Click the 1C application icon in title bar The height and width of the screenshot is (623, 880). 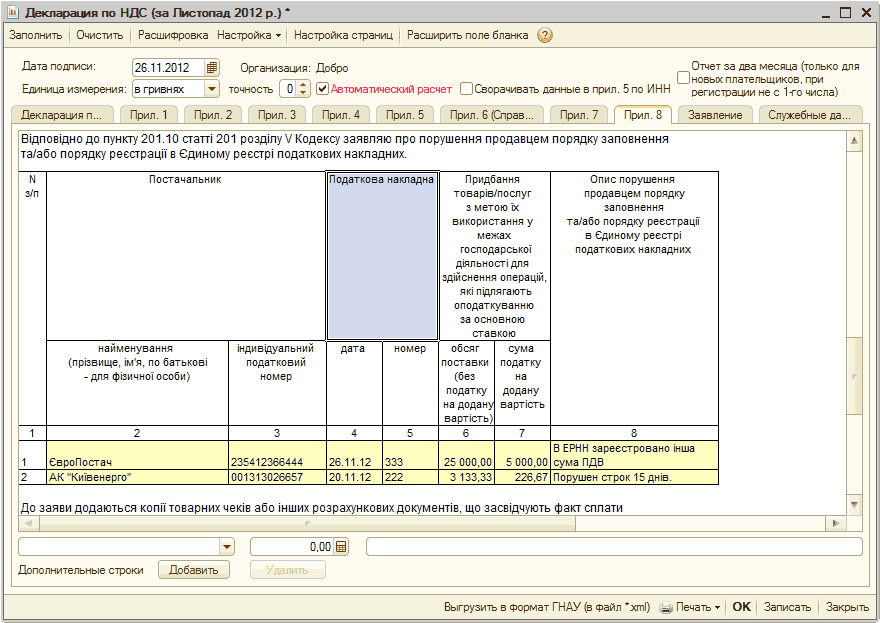tap(13, 12)
